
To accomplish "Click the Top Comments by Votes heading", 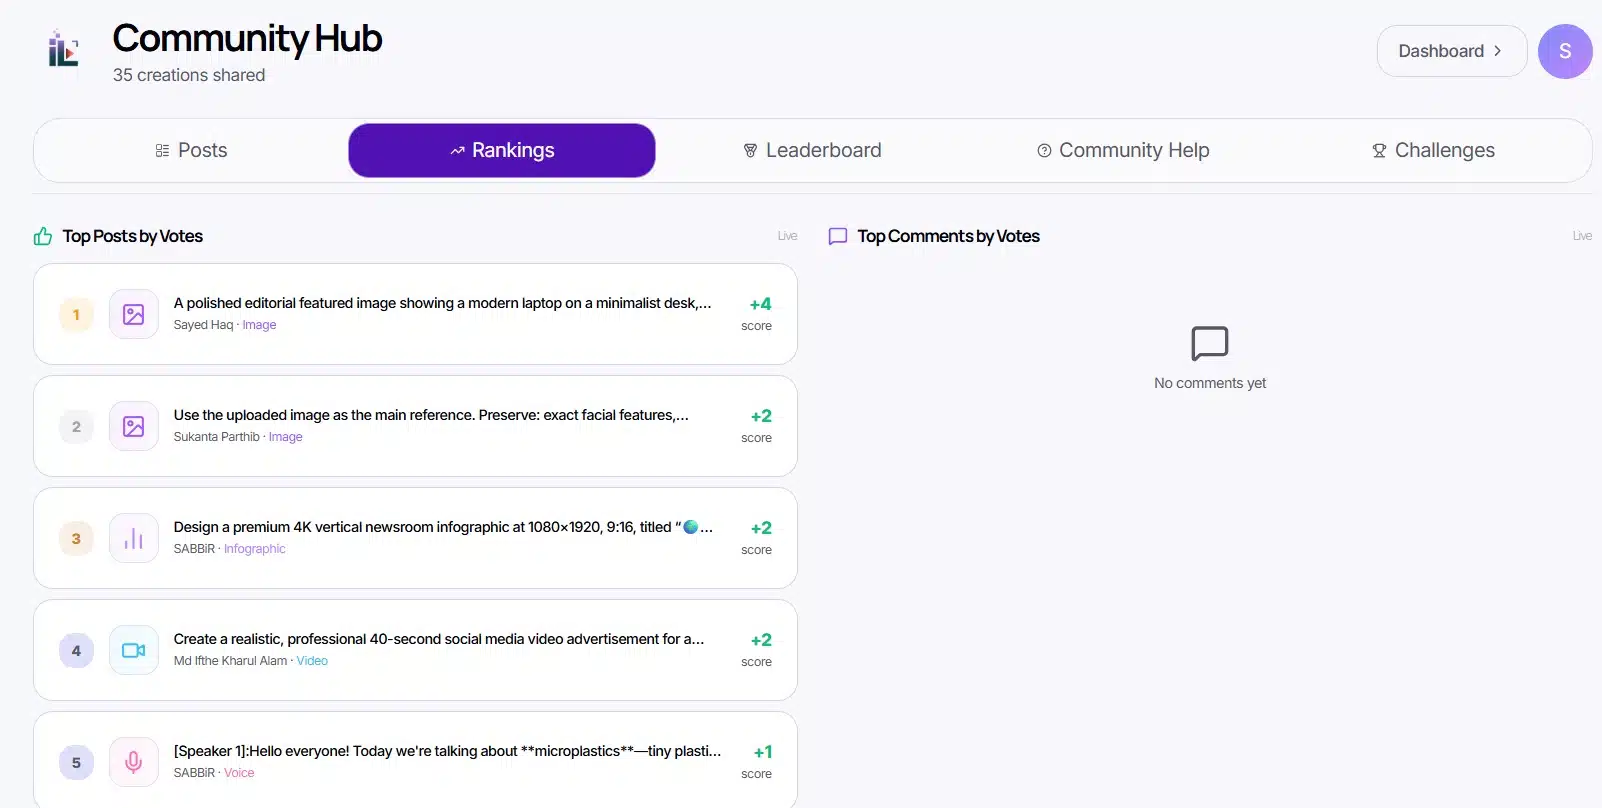I will [948, 236].
